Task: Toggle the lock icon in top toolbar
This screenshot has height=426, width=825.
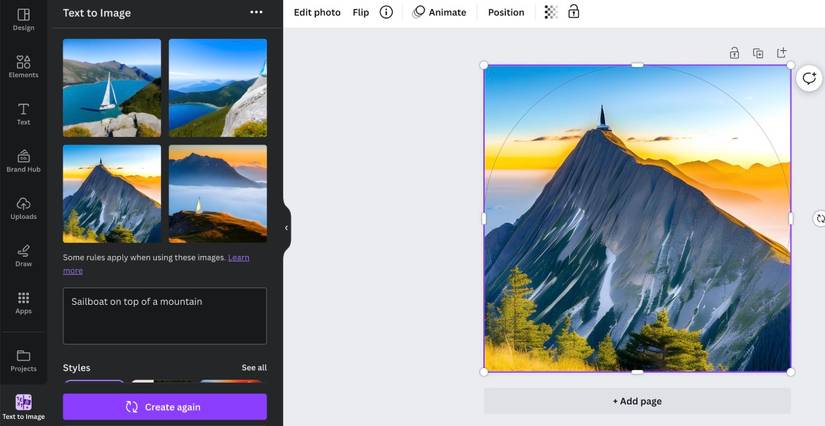Action: 574,12
